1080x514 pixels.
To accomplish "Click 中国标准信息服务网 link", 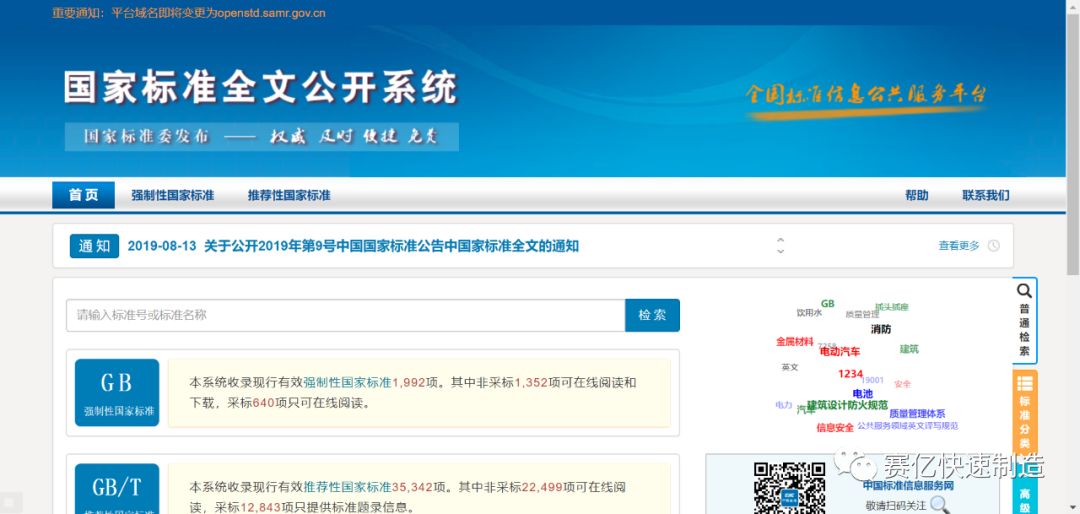I will click(908, 486).
